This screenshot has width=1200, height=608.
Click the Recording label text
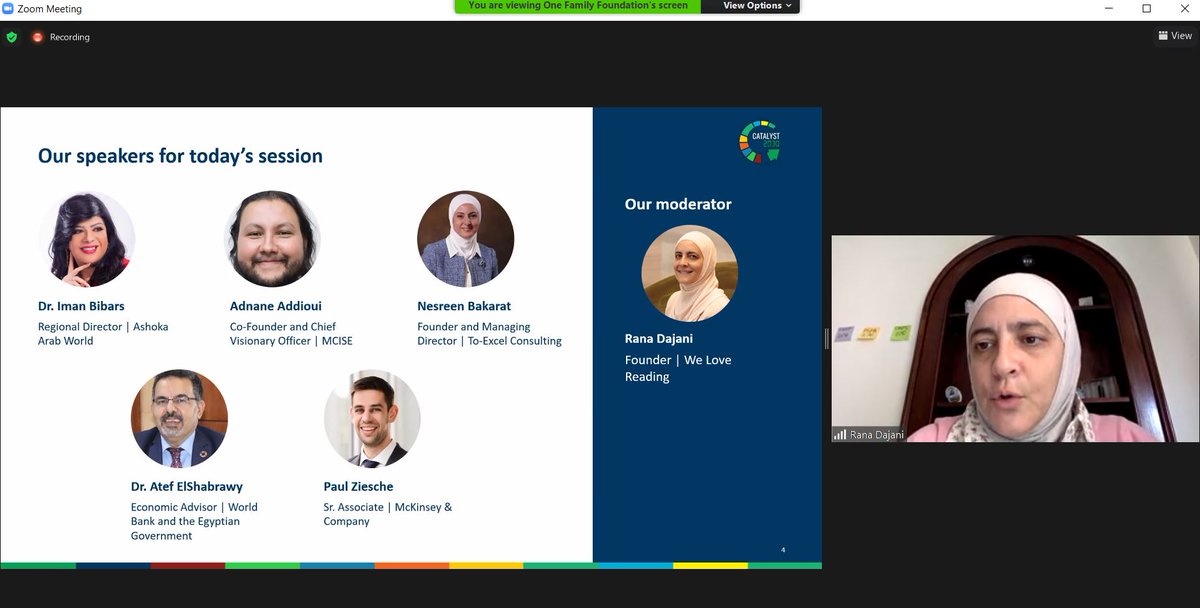70,37
